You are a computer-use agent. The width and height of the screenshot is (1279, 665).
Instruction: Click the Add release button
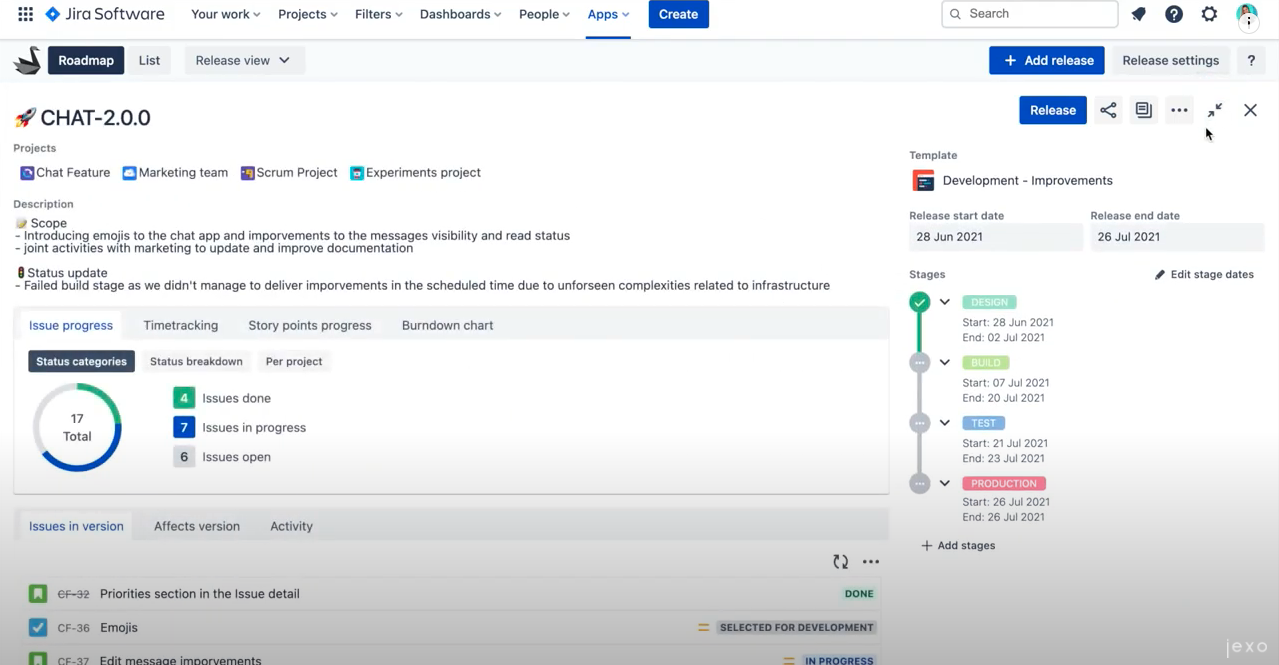coord(1046,60)
